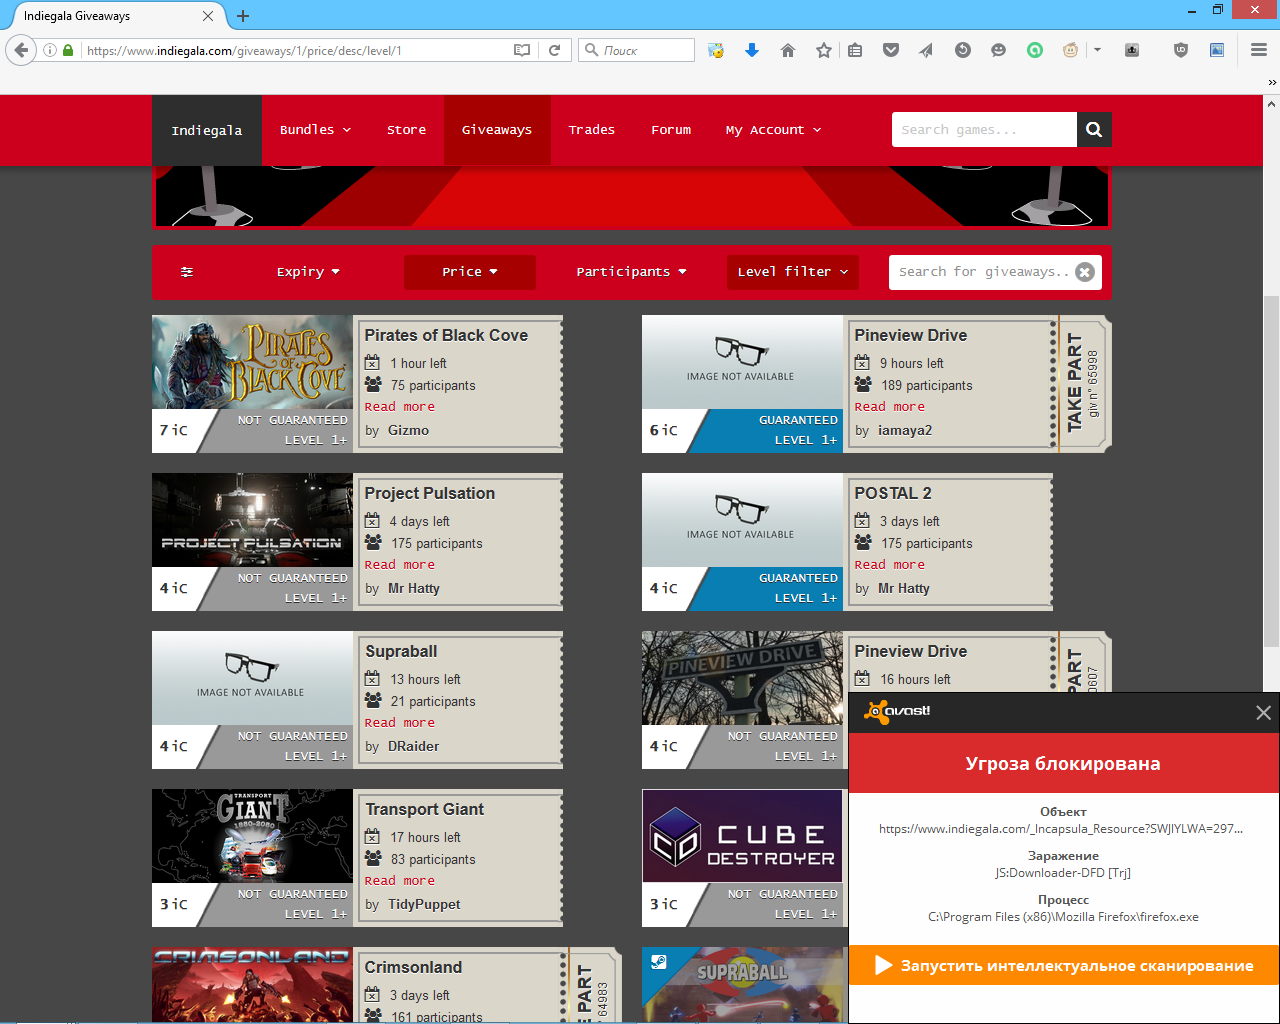The image size is (1280, 1024).
Task: Show bookmarks list icon
Action: [855, 50]
